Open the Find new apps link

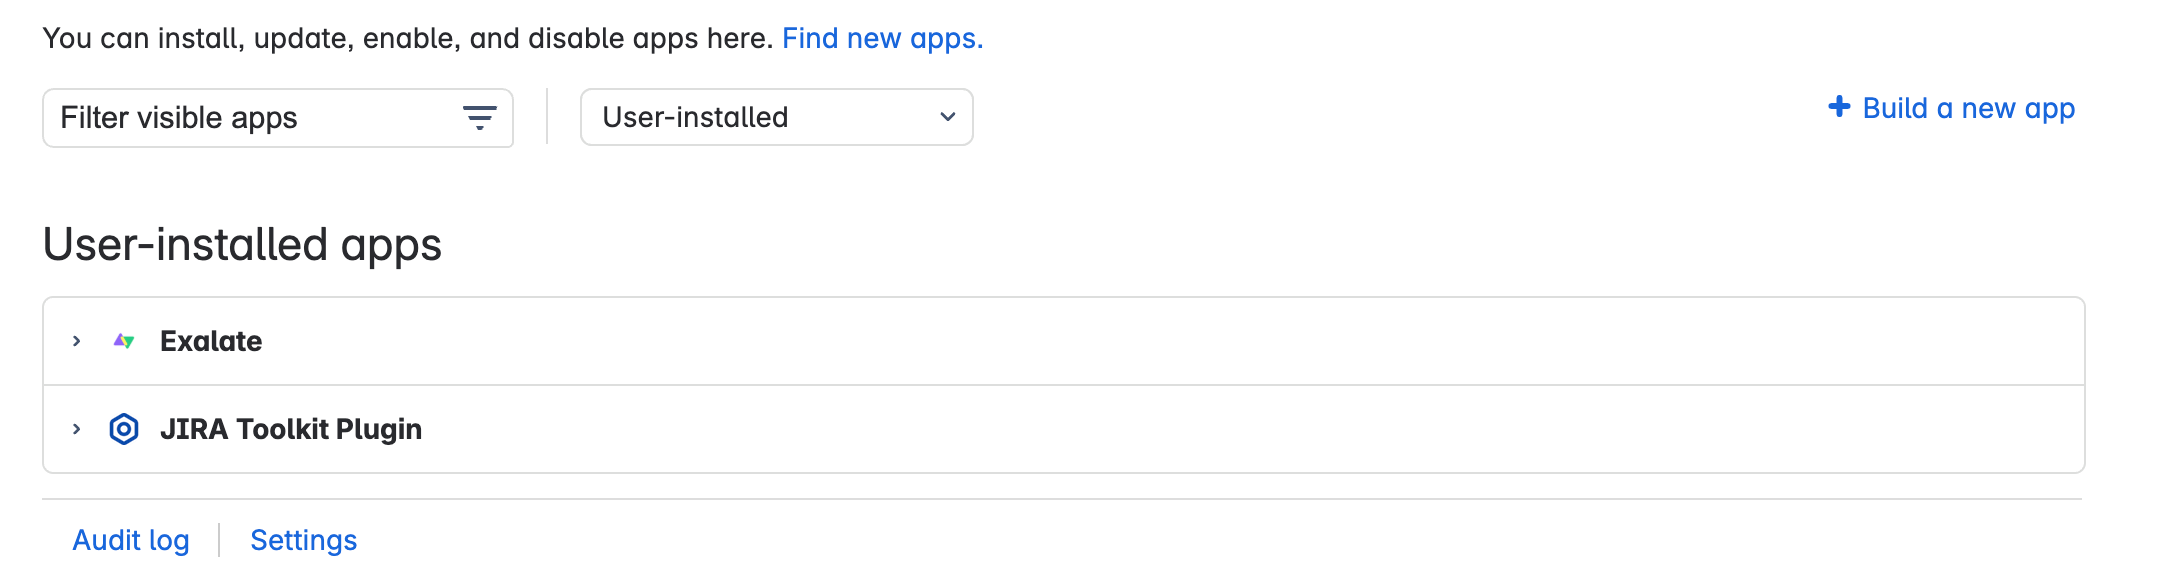(x=882, y=38)
